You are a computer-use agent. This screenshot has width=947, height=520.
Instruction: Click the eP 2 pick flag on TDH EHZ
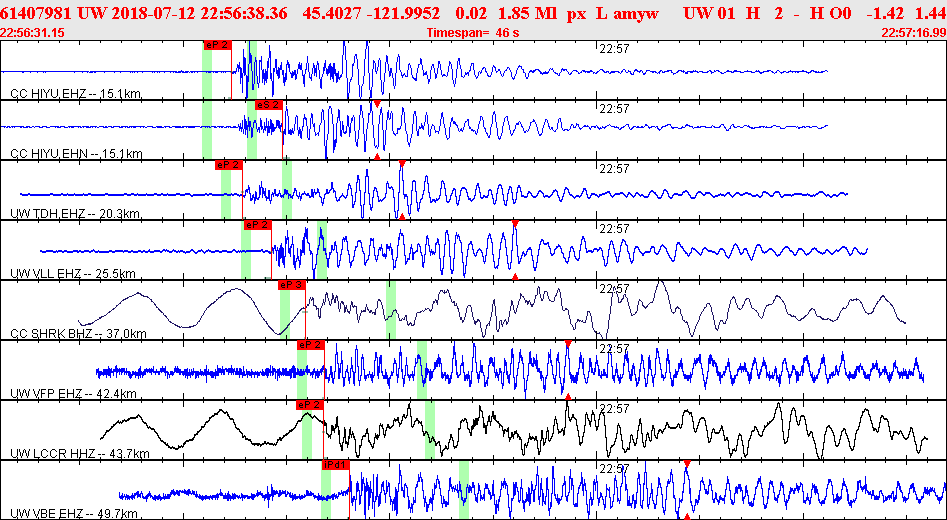[228, 165]
